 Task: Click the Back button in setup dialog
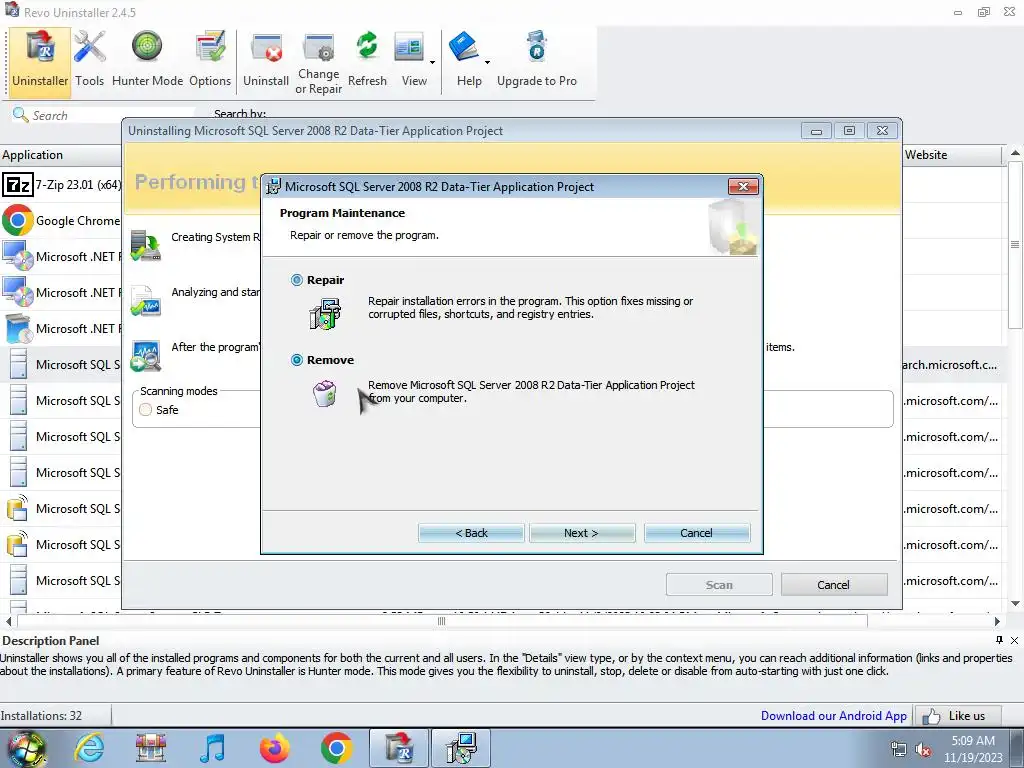pos(471,533)
